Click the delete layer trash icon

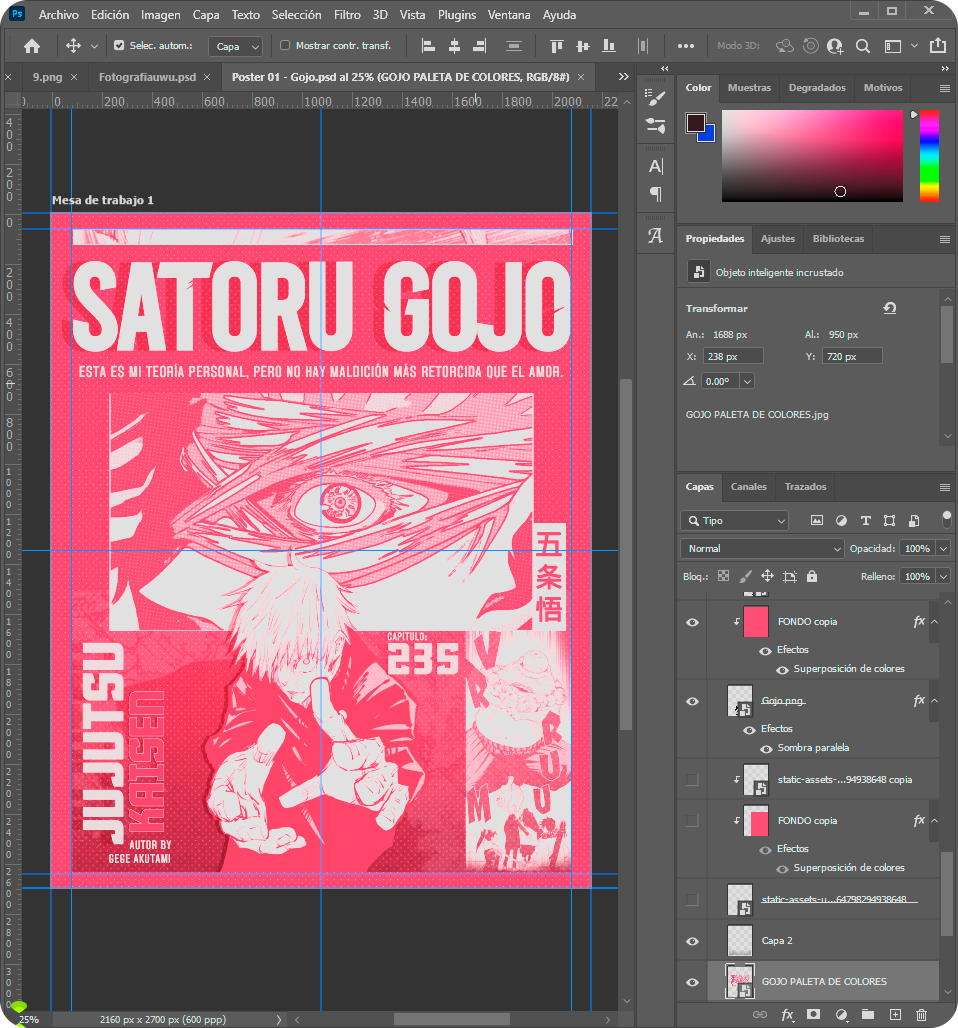tap(921, 1014)
